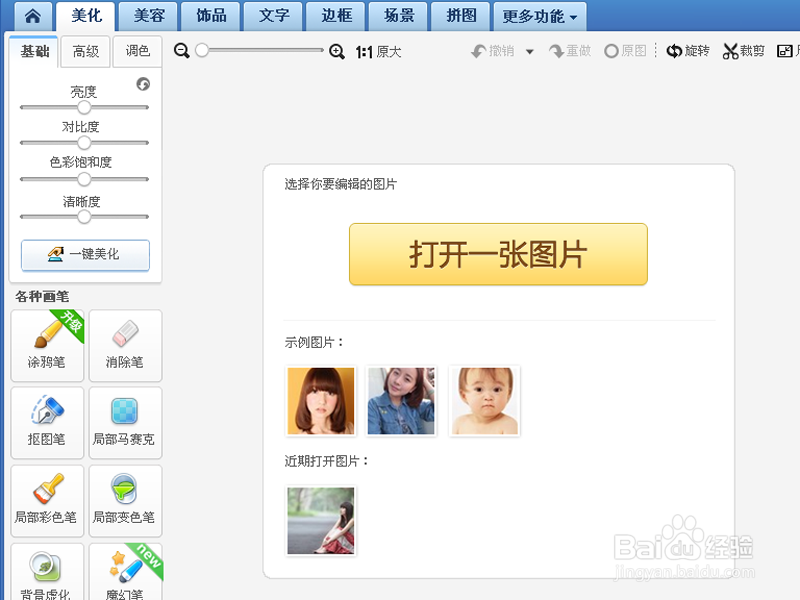Open the 调色 sub-tab

point(137,51)
